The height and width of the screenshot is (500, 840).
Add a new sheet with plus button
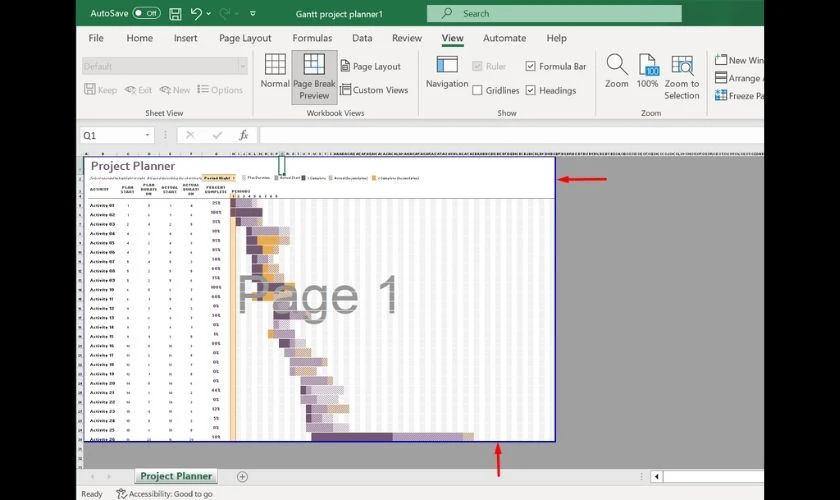coord(242,477)
